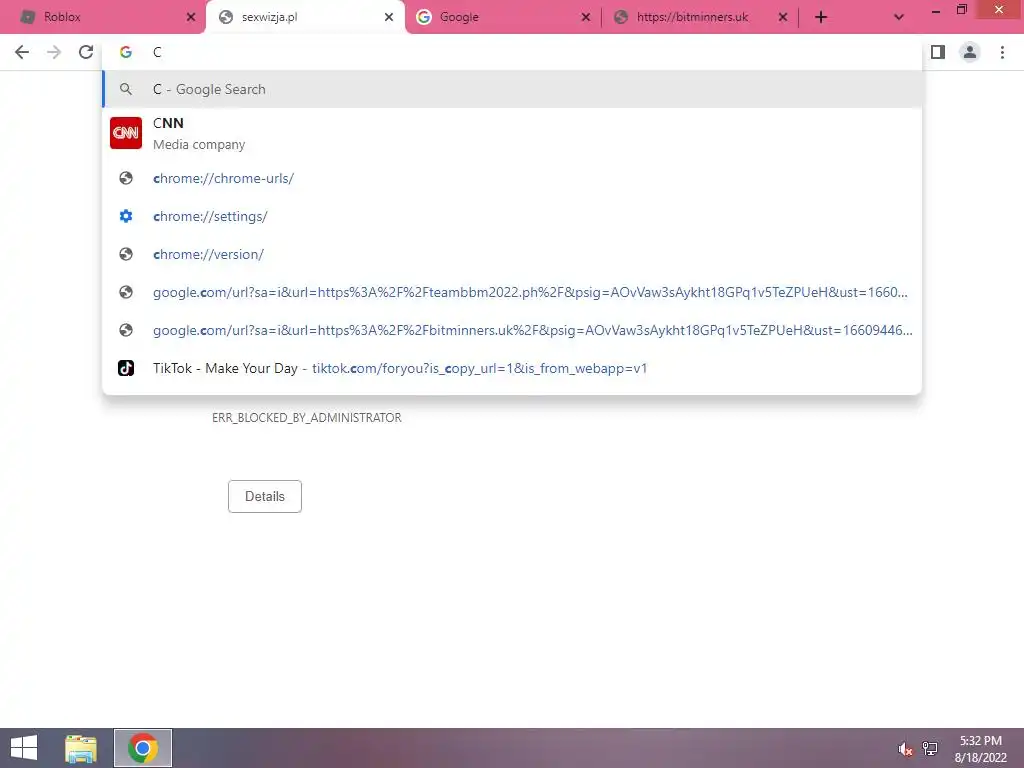Screen dimensions: 1024x768
Task: Expand the tab search dropdown arrow
Action: [899, 18]
